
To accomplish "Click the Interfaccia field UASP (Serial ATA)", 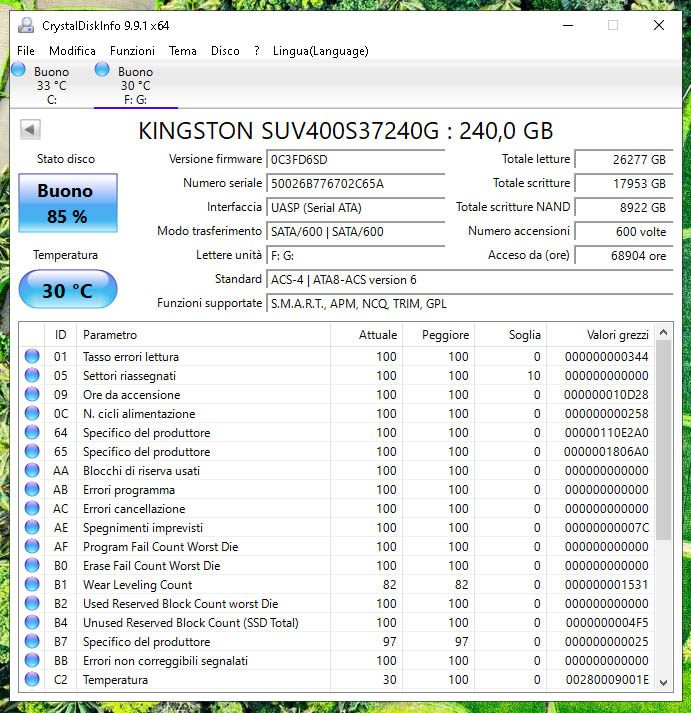I will point(355,208).
